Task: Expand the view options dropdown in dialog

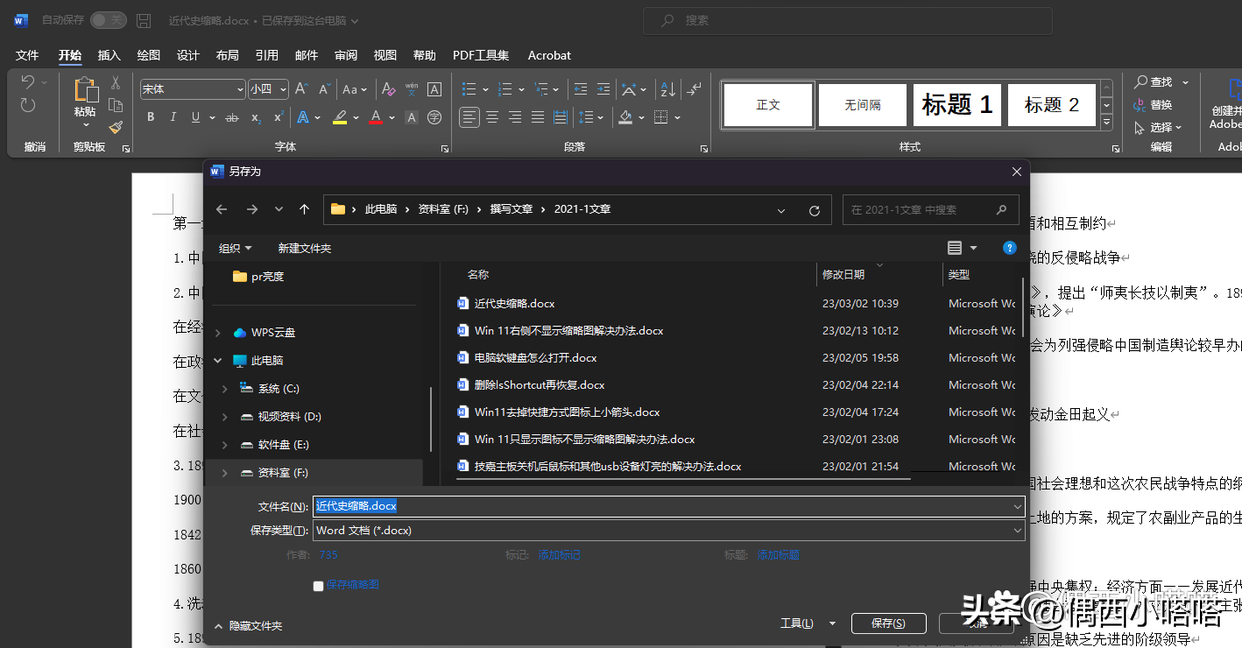Action: click(973, 247)
